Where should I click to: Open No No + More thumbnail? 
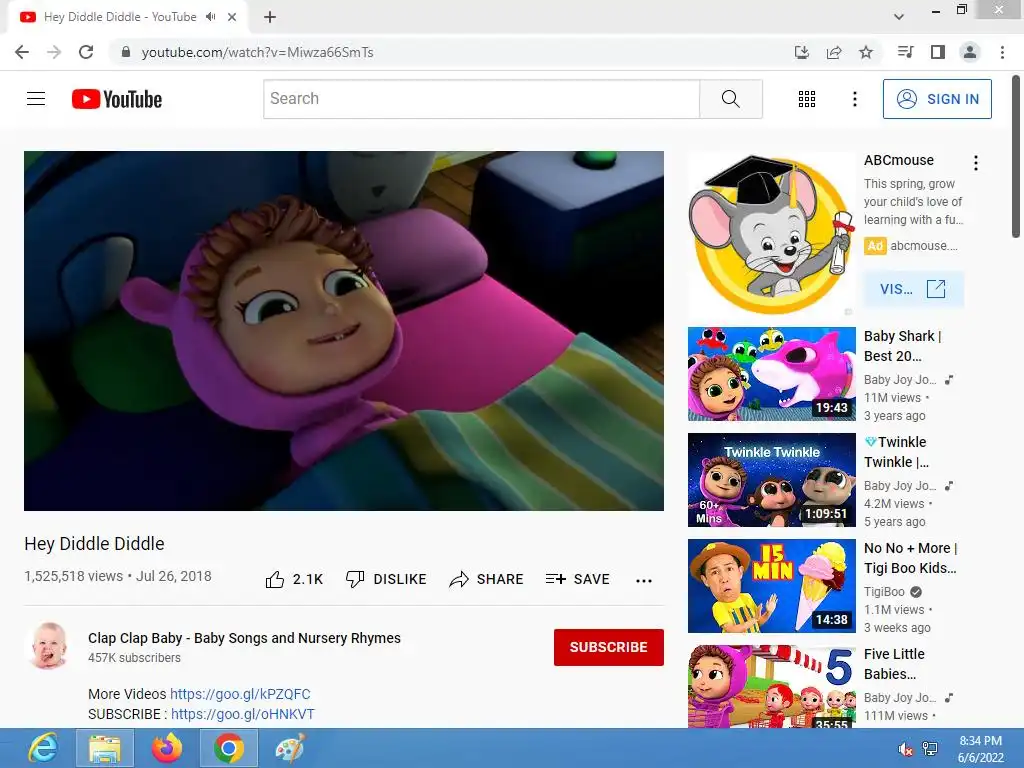(x=771, y=586)
